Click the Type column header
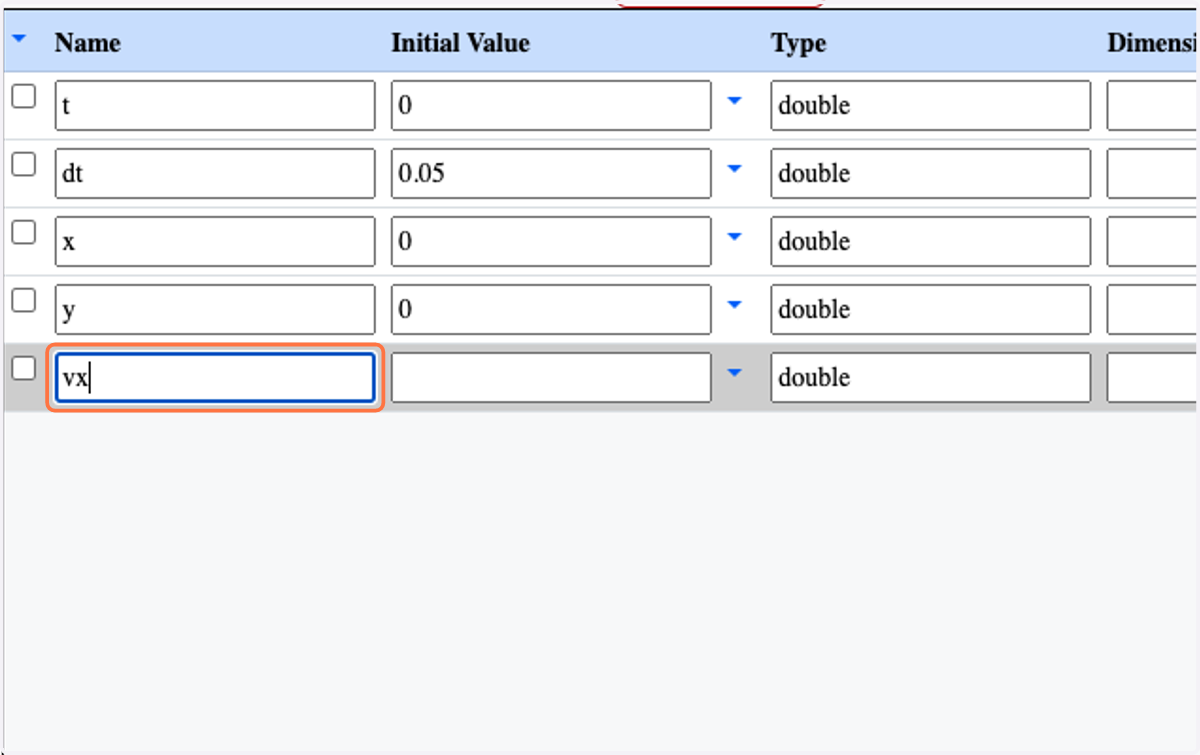The image size is (1200, 755). tap(798, 43)
